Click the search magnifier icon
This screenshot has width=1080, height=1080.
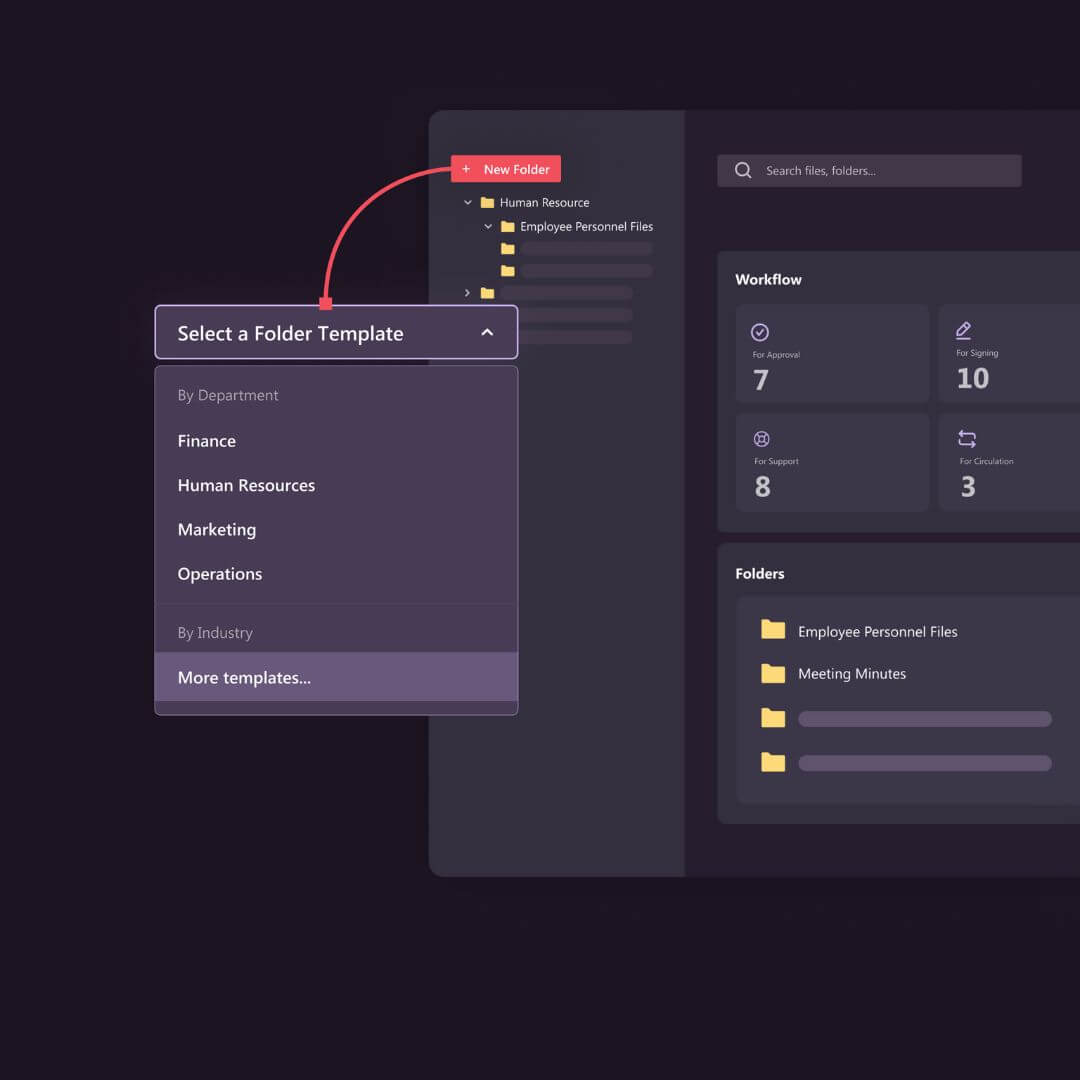(x=743, y=170)
